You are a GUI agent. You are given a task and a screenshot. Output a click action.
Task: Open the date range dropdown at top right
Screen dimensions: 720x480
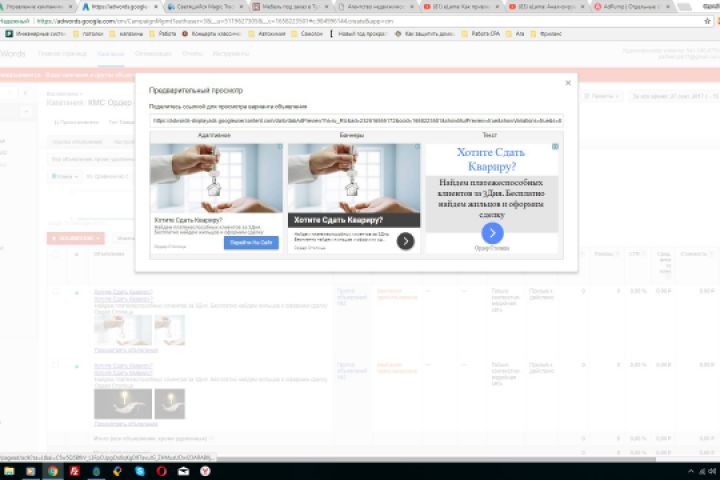pos(675,96)
